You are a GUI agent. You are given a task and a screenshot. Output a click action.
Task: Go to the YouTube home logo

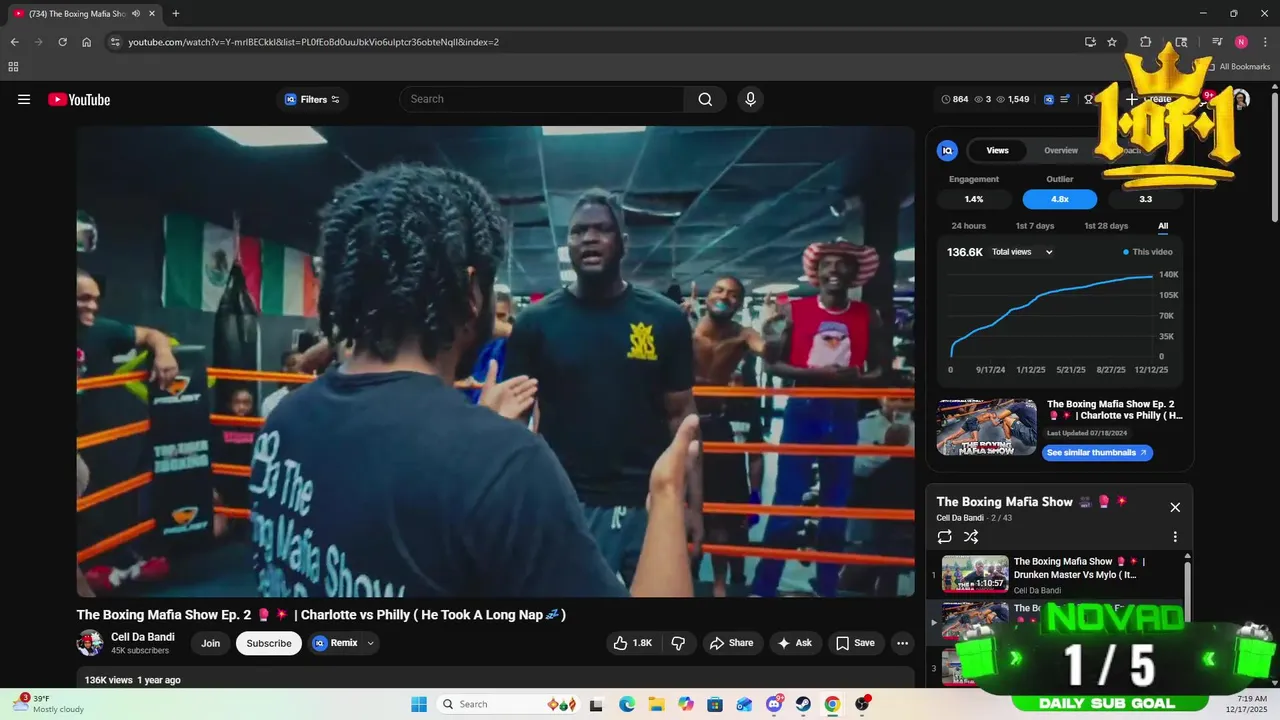[79, 99]
